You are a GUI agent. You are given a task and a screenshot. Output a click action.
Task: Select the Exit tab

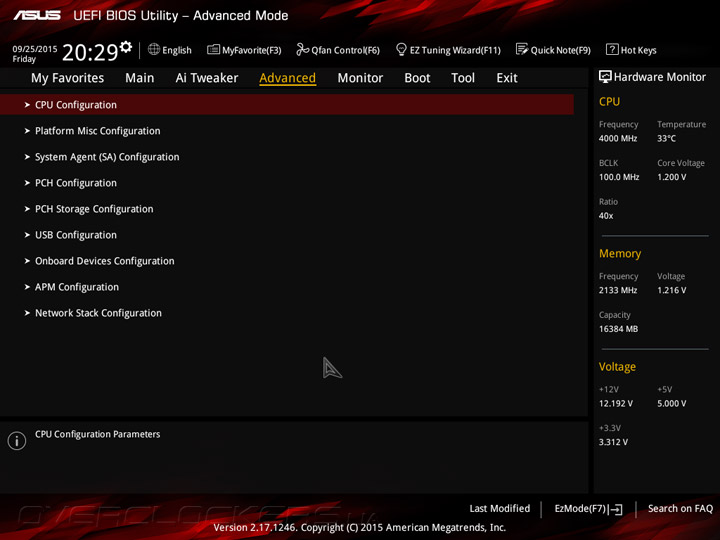507,78
